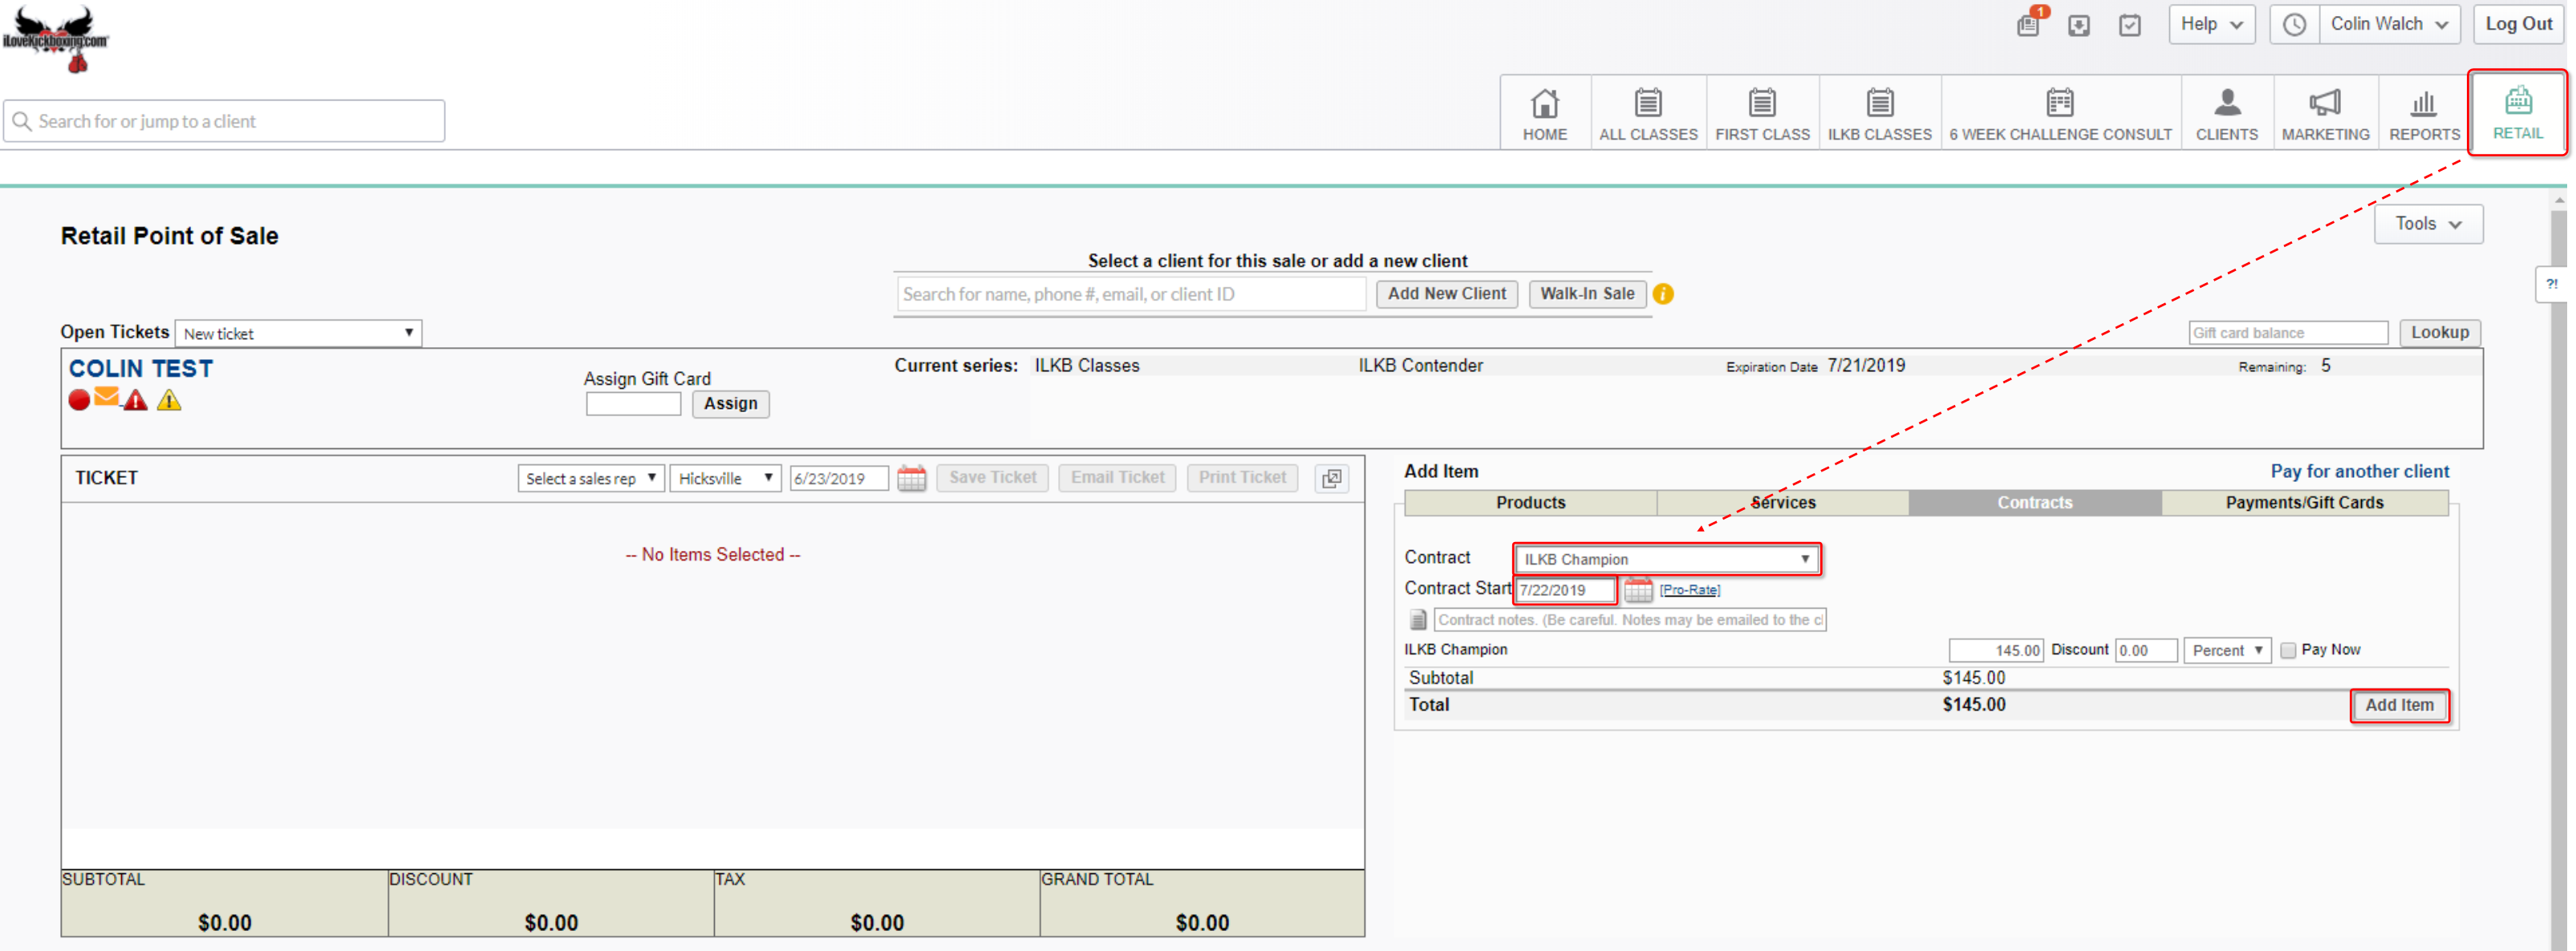Open the RETAIL register icon
The width and height of the screenshot is (2576, 951).
coord(2517,113)
